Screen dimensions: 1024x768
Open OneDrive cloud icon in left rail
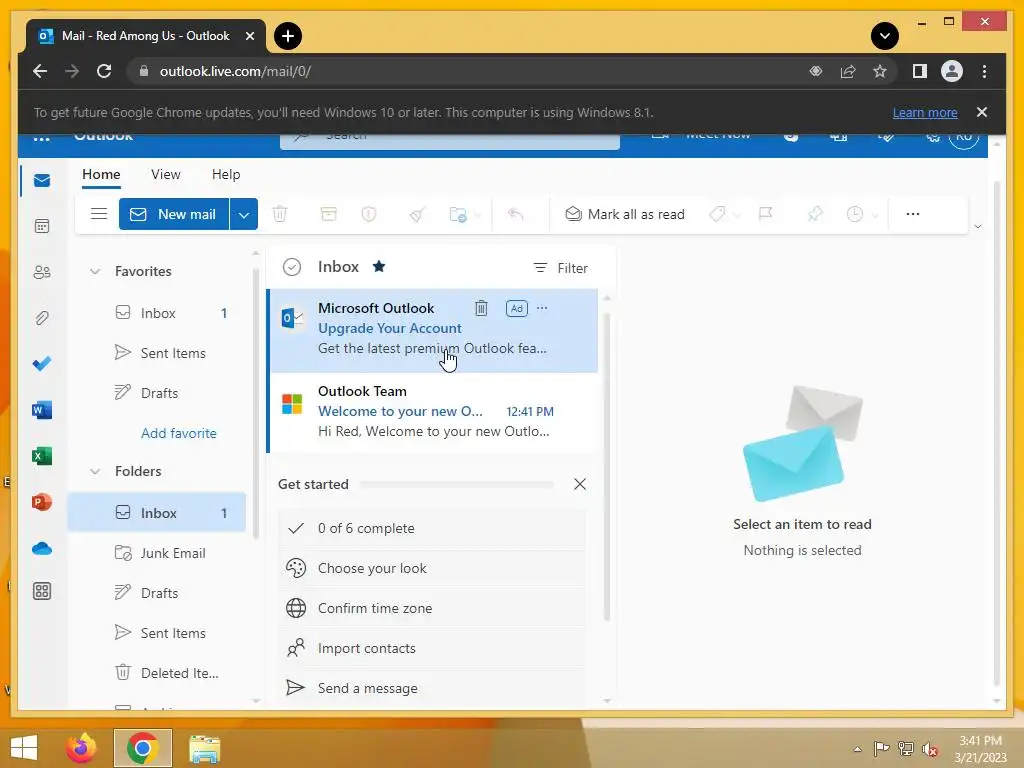pyautogui.click(x=42, y=548)
